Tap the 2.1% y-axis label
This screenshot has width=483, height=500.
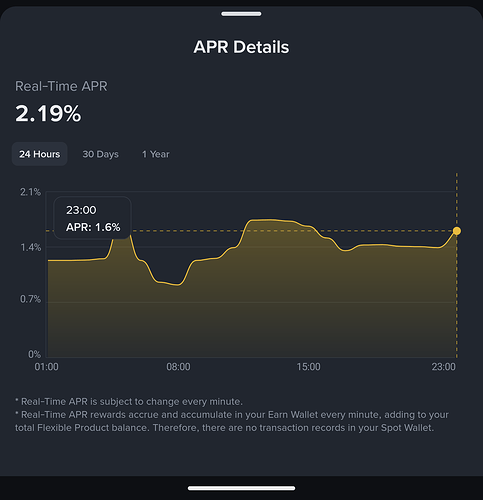pos(30,192)
